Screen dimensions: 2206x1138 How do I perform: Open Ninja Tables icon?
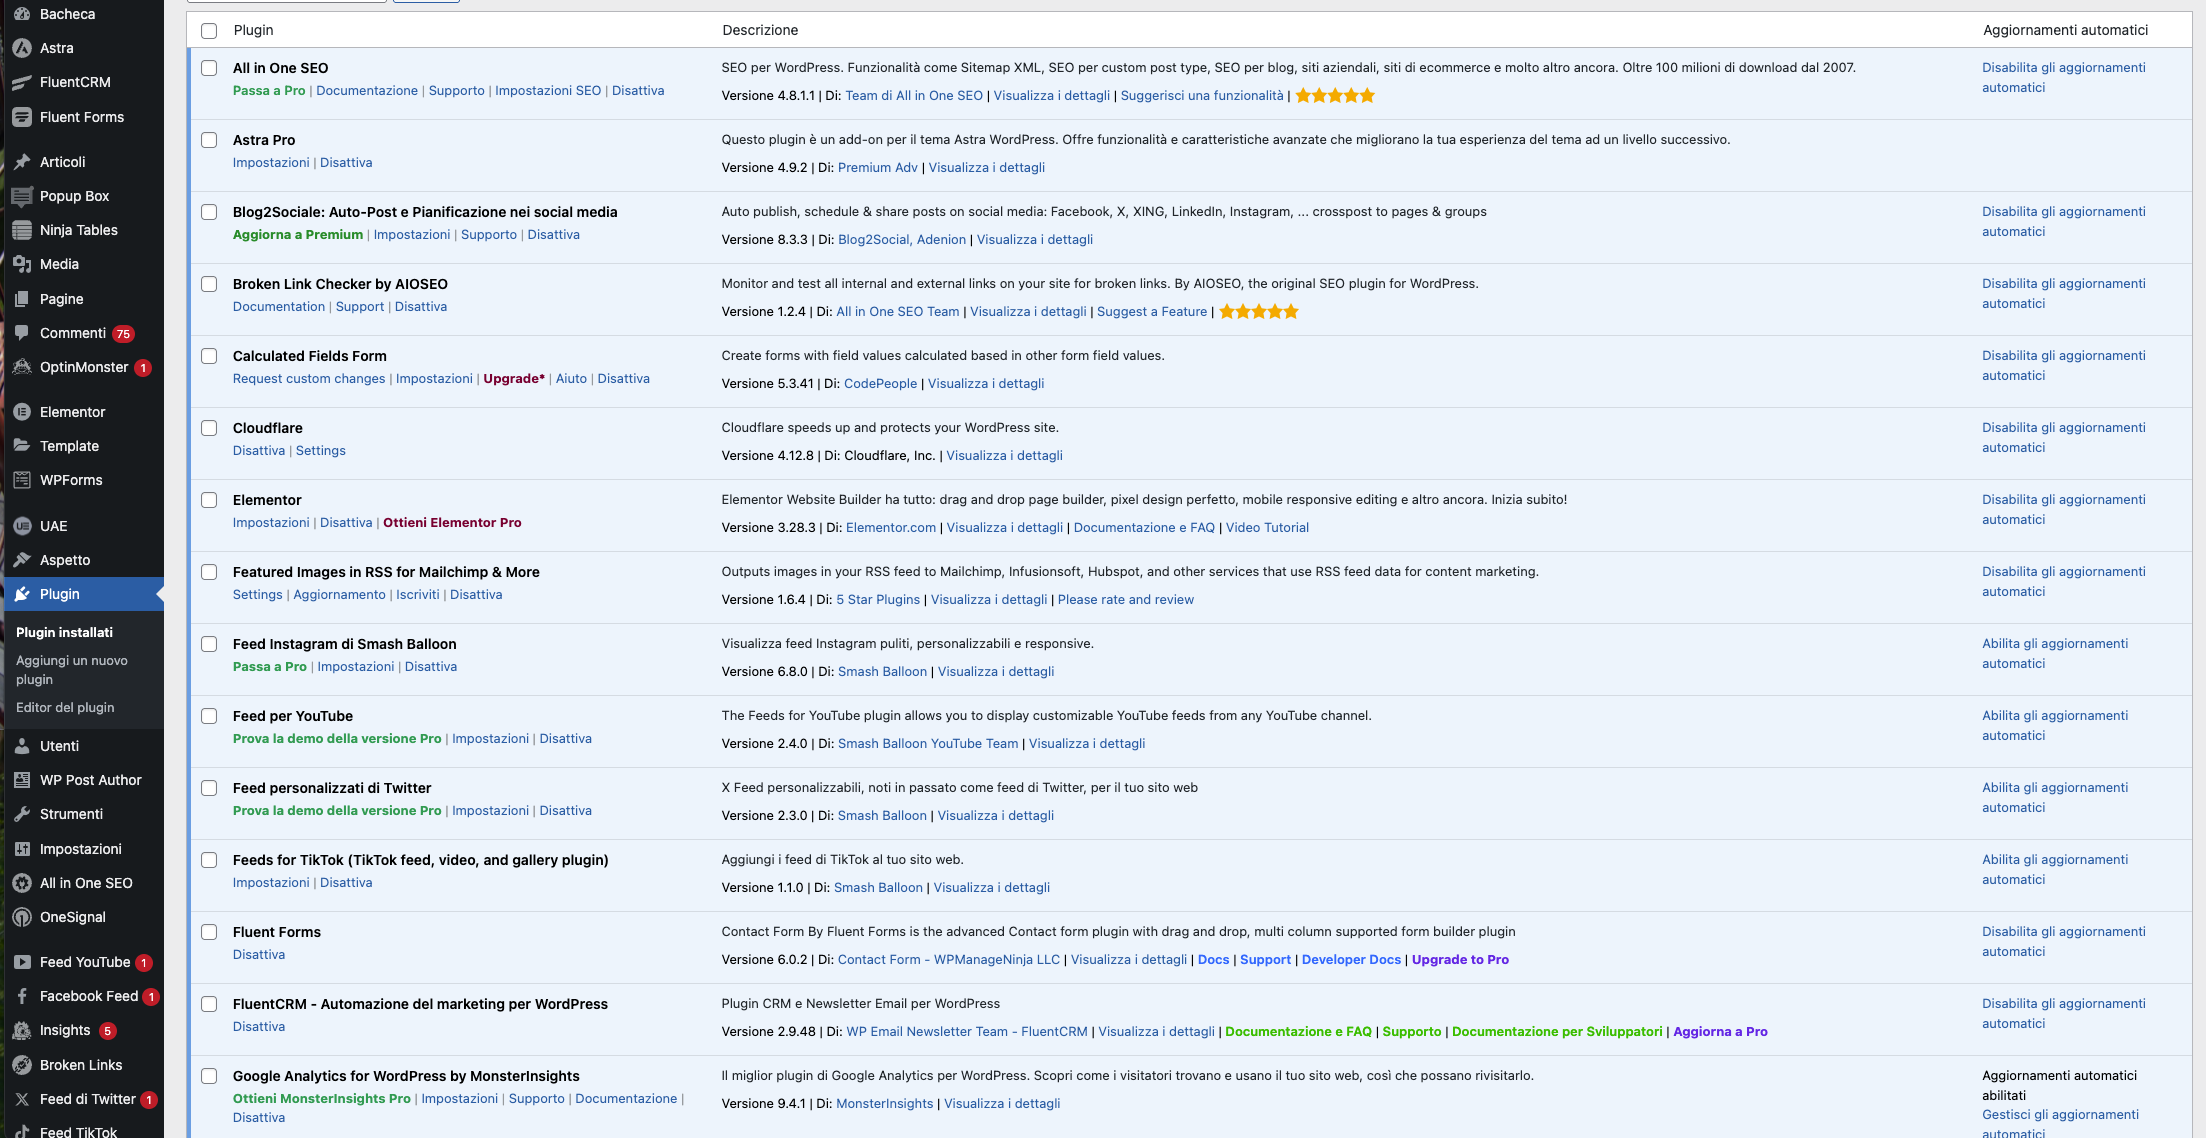coord(22,230)
